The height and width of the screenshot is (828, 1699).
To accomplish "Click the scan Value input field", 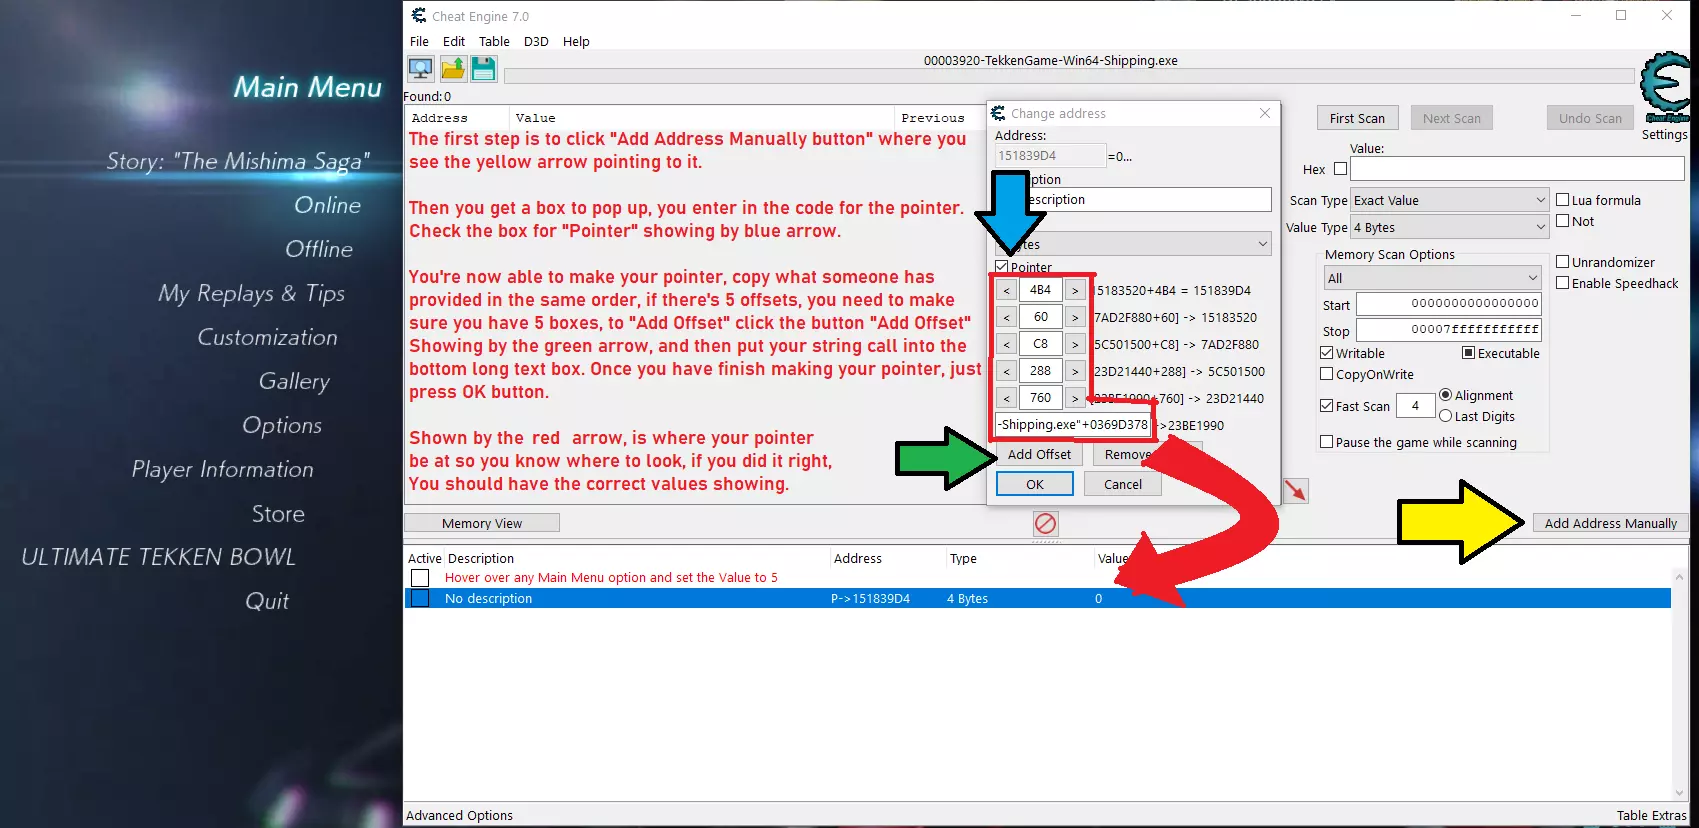I will pyautogui.click(x=1517, y=168).
